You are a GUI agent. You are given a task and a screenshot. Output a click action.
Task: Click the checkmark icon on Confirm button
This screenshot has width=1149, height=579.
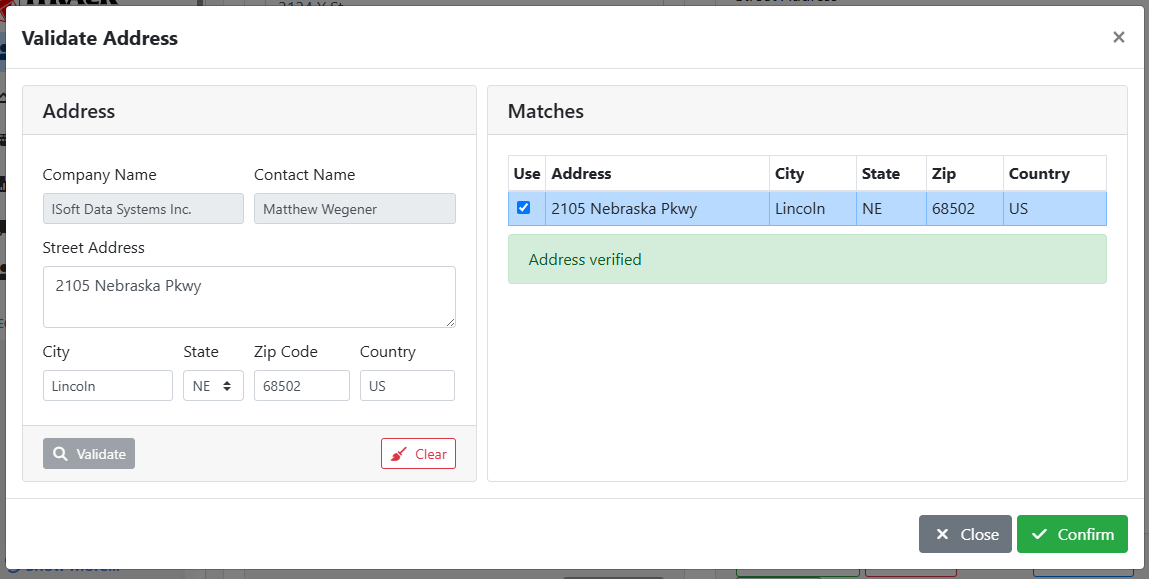(1040, 534)
